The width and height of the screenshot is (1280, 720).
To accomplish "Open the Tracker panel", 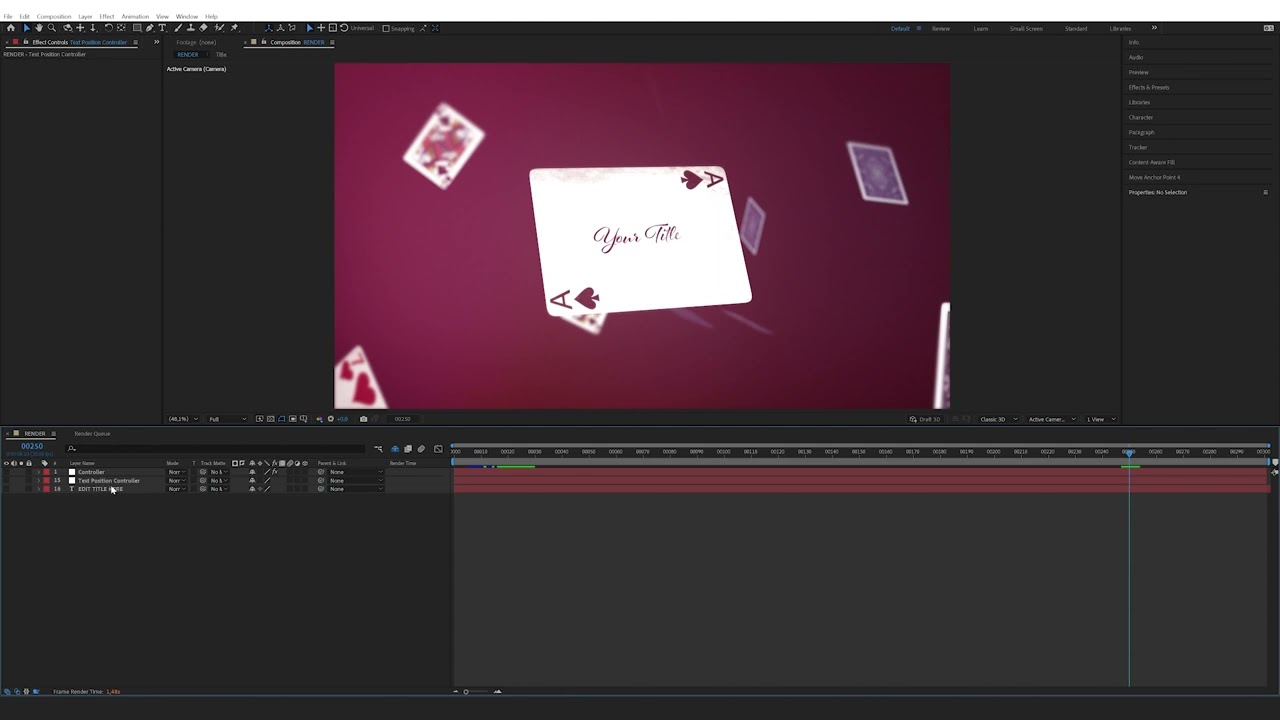I will [1138, 147].
